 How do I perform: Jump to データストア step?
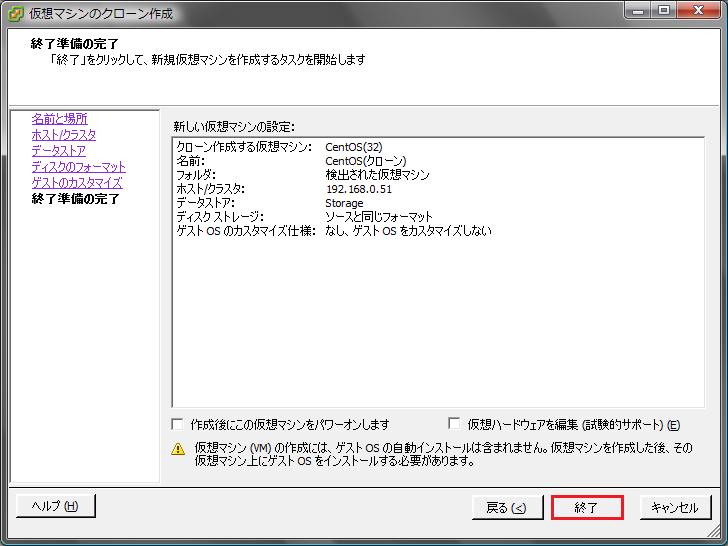click(x=58, y=151)
